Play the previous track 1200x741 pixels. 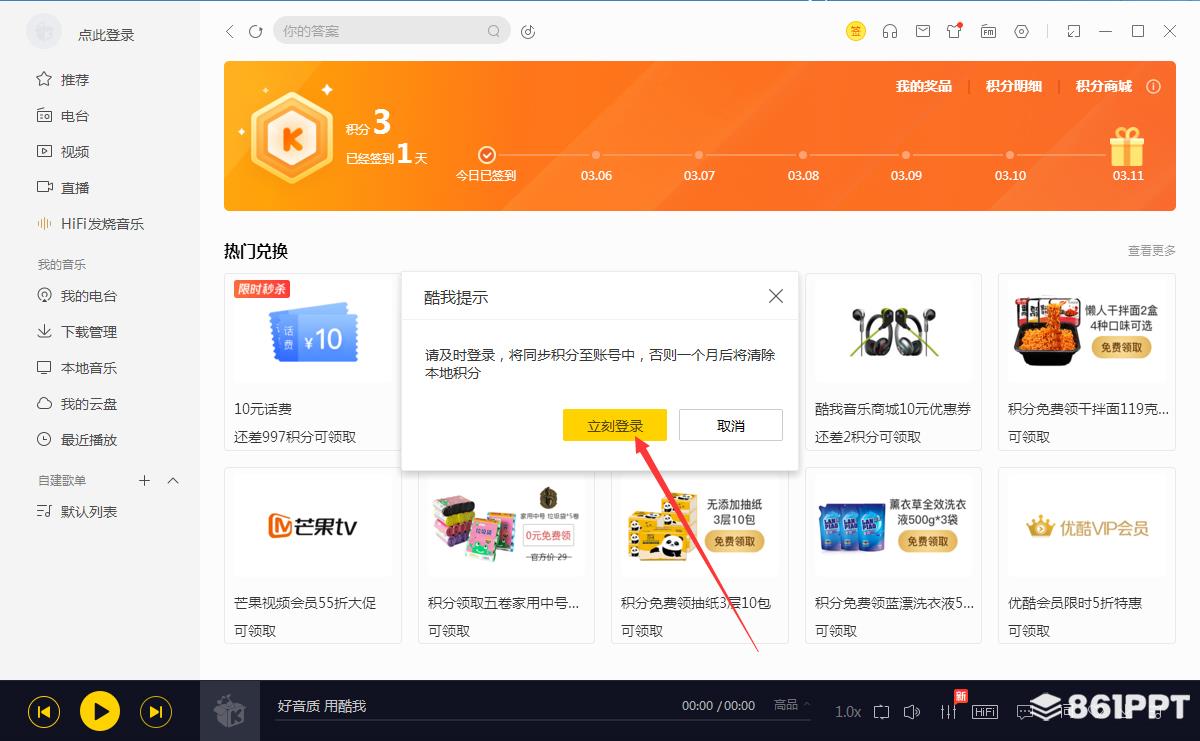click(44, 711)
